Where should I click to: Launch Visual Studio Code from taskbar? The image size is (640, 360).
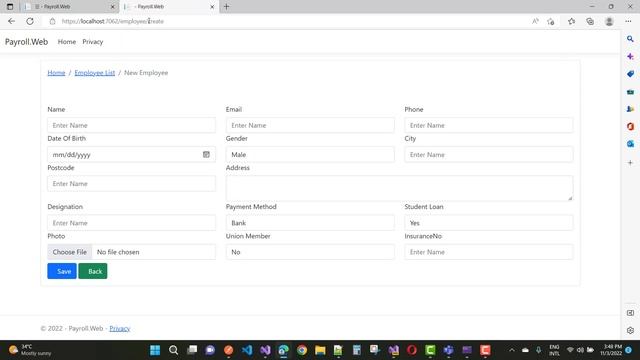(247, 350)
